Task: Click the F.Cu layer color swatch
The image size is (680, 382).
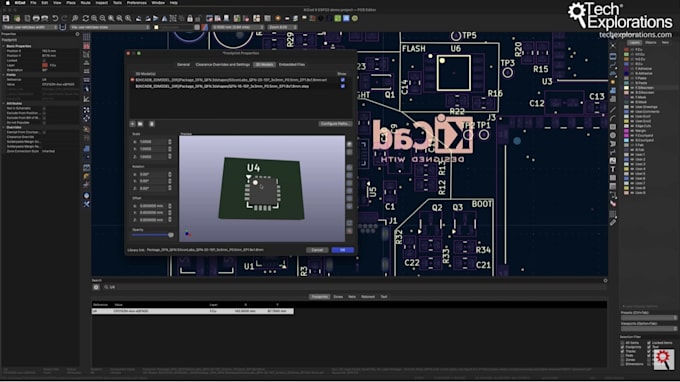Action: tap(626, 50)
